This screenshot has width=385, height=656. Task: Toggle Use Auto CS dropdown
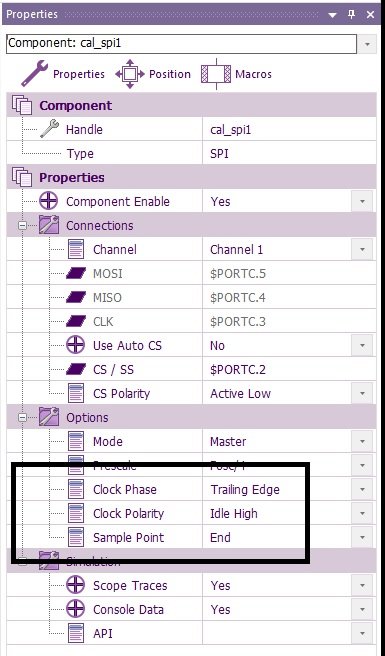tap(362, 346)
